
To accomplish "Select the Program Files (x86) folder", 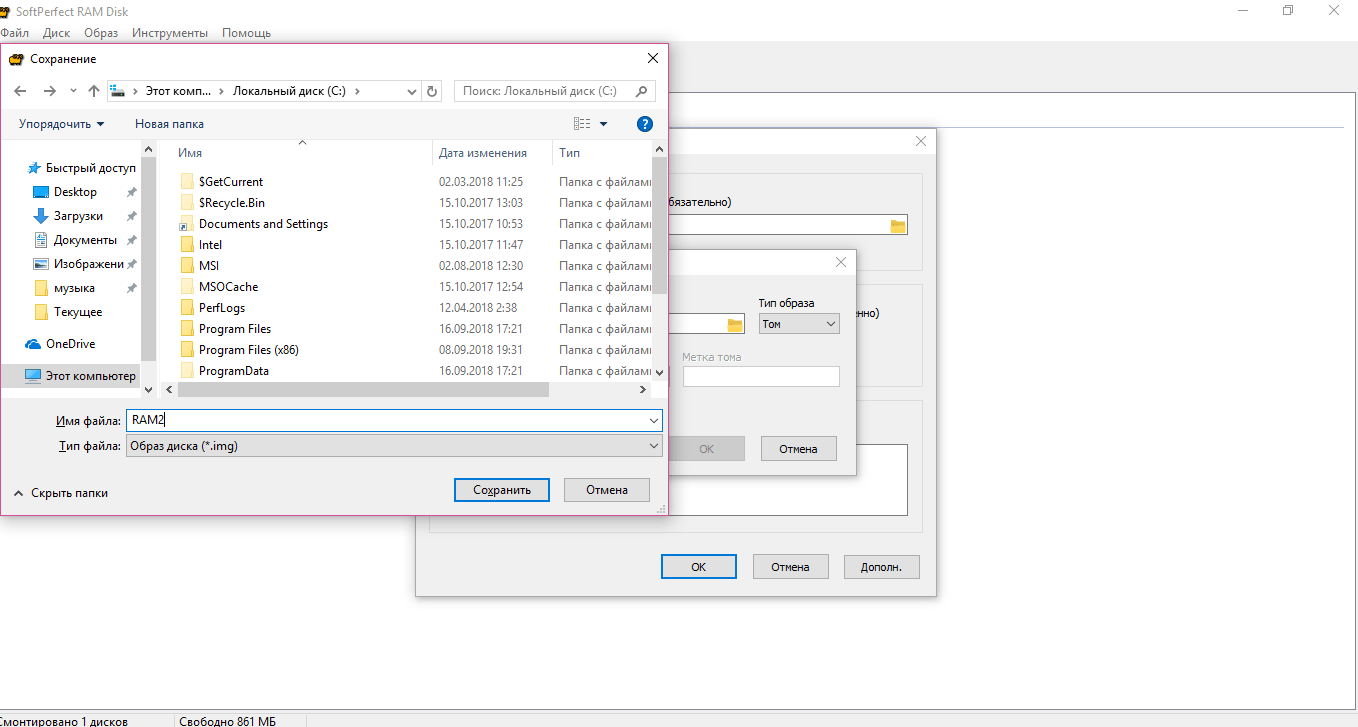I will point(249,350).
